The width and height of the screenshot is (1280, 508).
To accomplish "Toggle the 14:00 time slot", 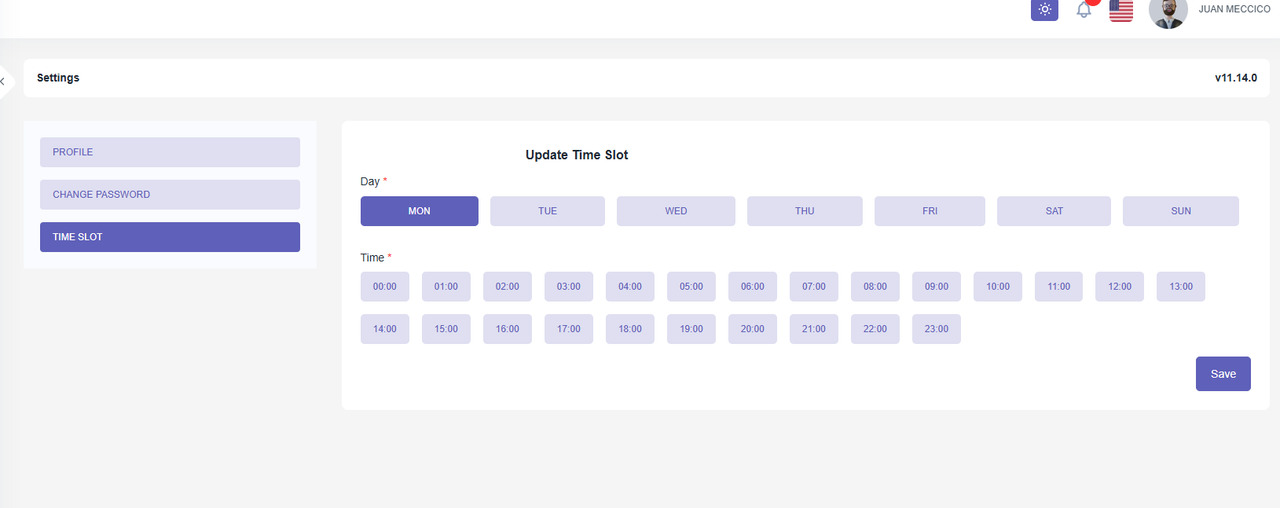I will [385, 329].
